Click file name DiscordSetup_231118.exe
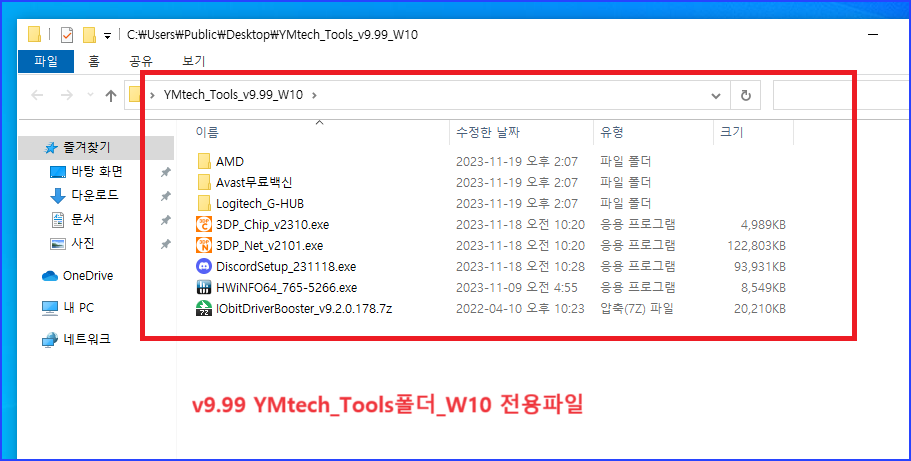 coord(286,266)
